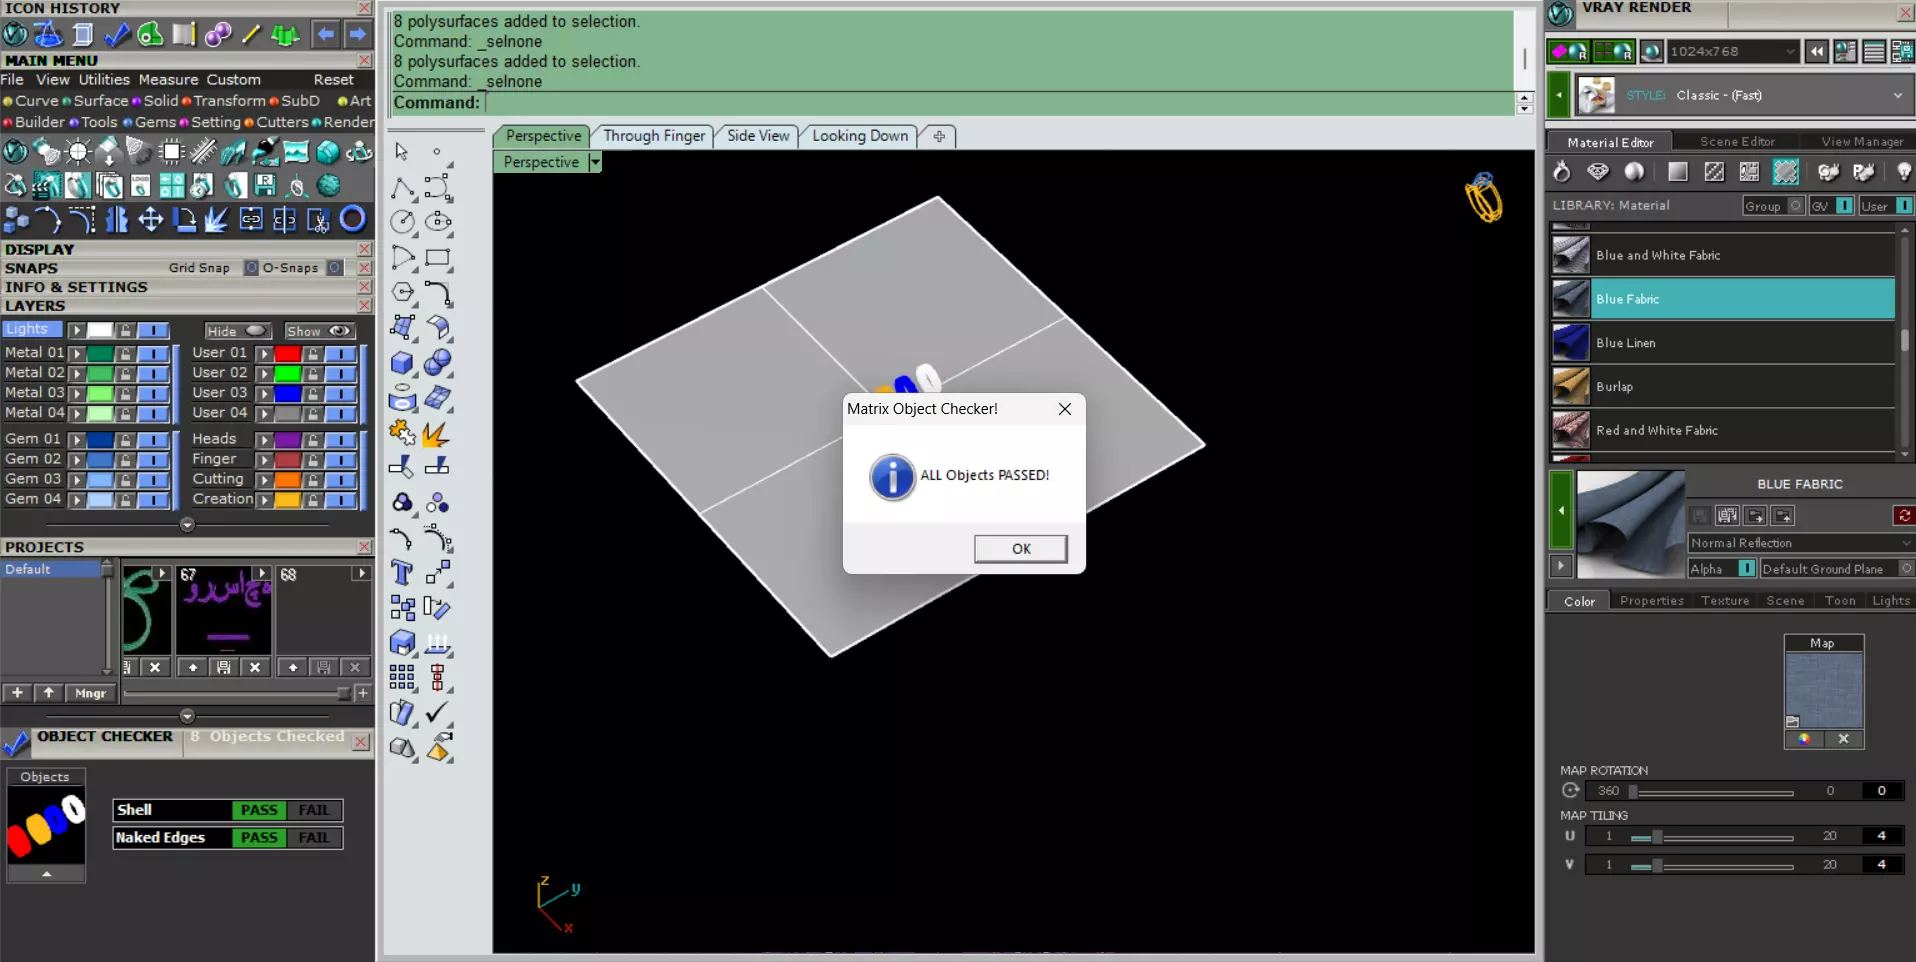Select the Box solid tool
The height and width of the screenshot is (962, 1916).
[x=402, y=363]
